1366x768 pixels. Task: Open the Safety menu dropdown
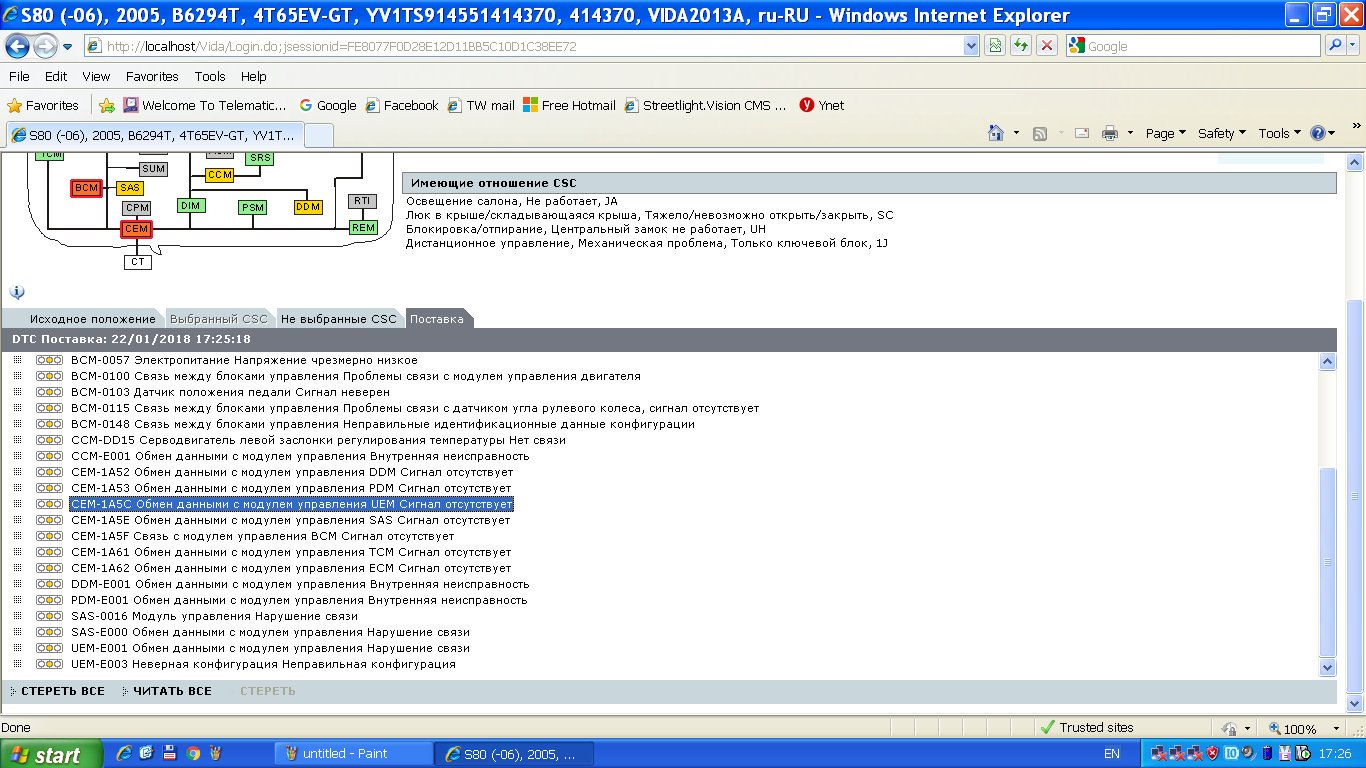pyautogui.click(x=1221, y=133)
